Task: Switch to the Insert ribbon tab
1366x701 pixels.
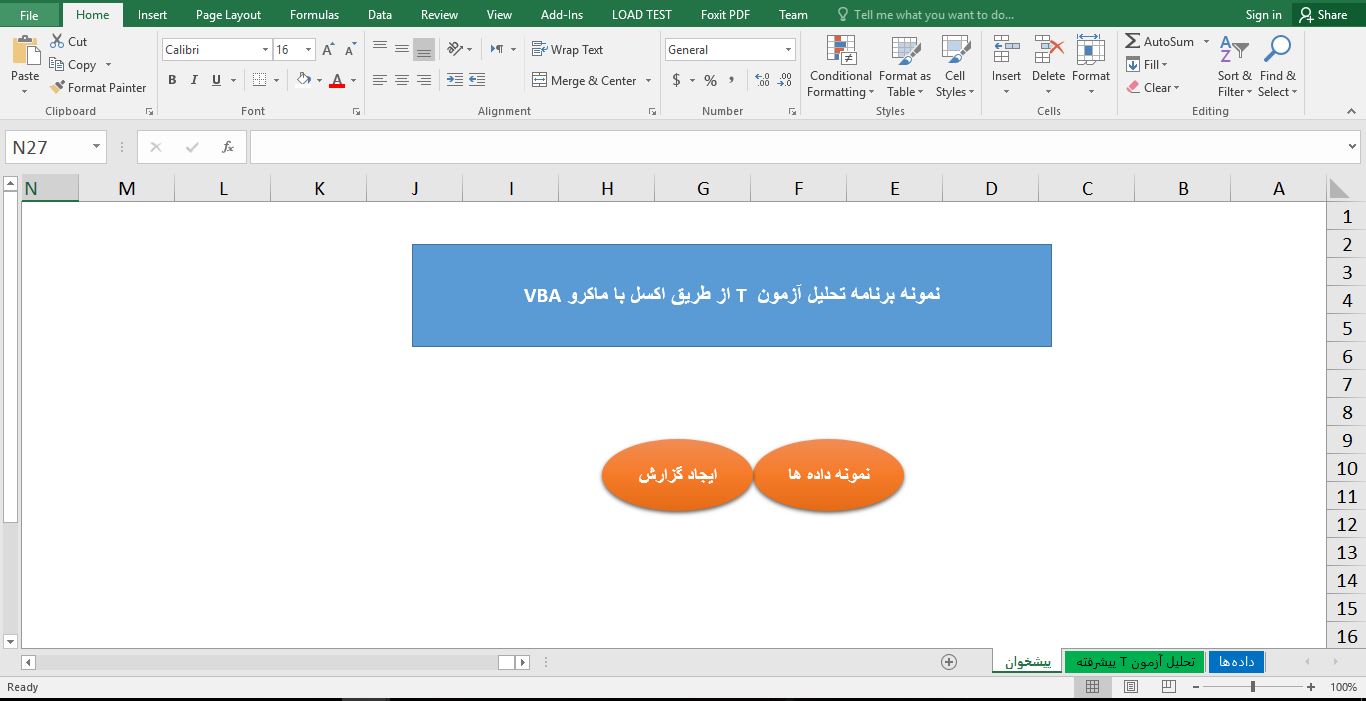Action: click(152, 15)
